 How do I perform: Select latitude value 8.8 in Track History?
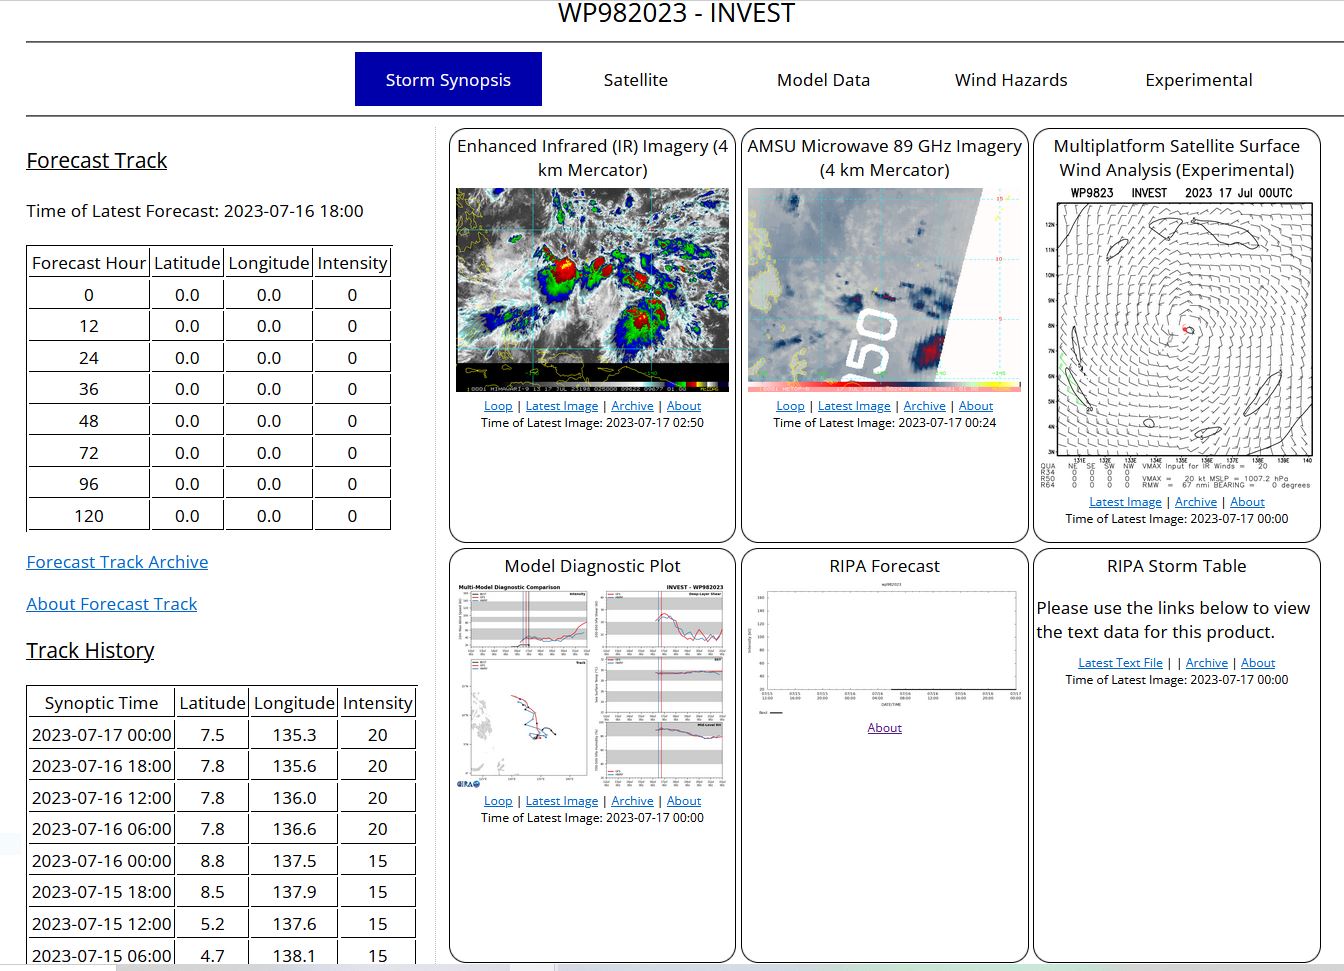click(x=212, y=861)
